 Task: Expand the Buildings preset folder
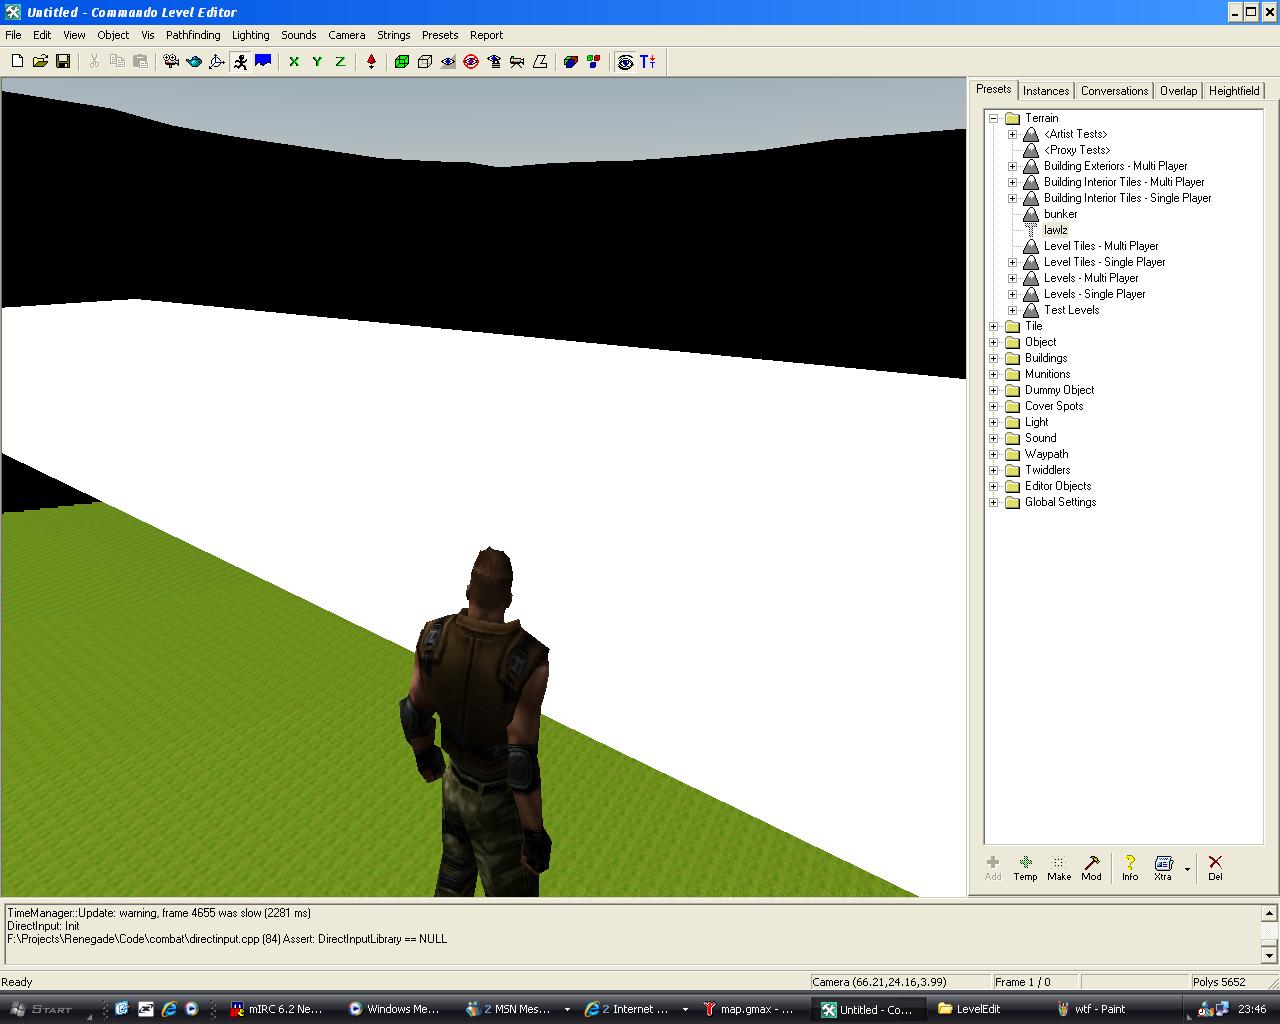click(994, 358)
